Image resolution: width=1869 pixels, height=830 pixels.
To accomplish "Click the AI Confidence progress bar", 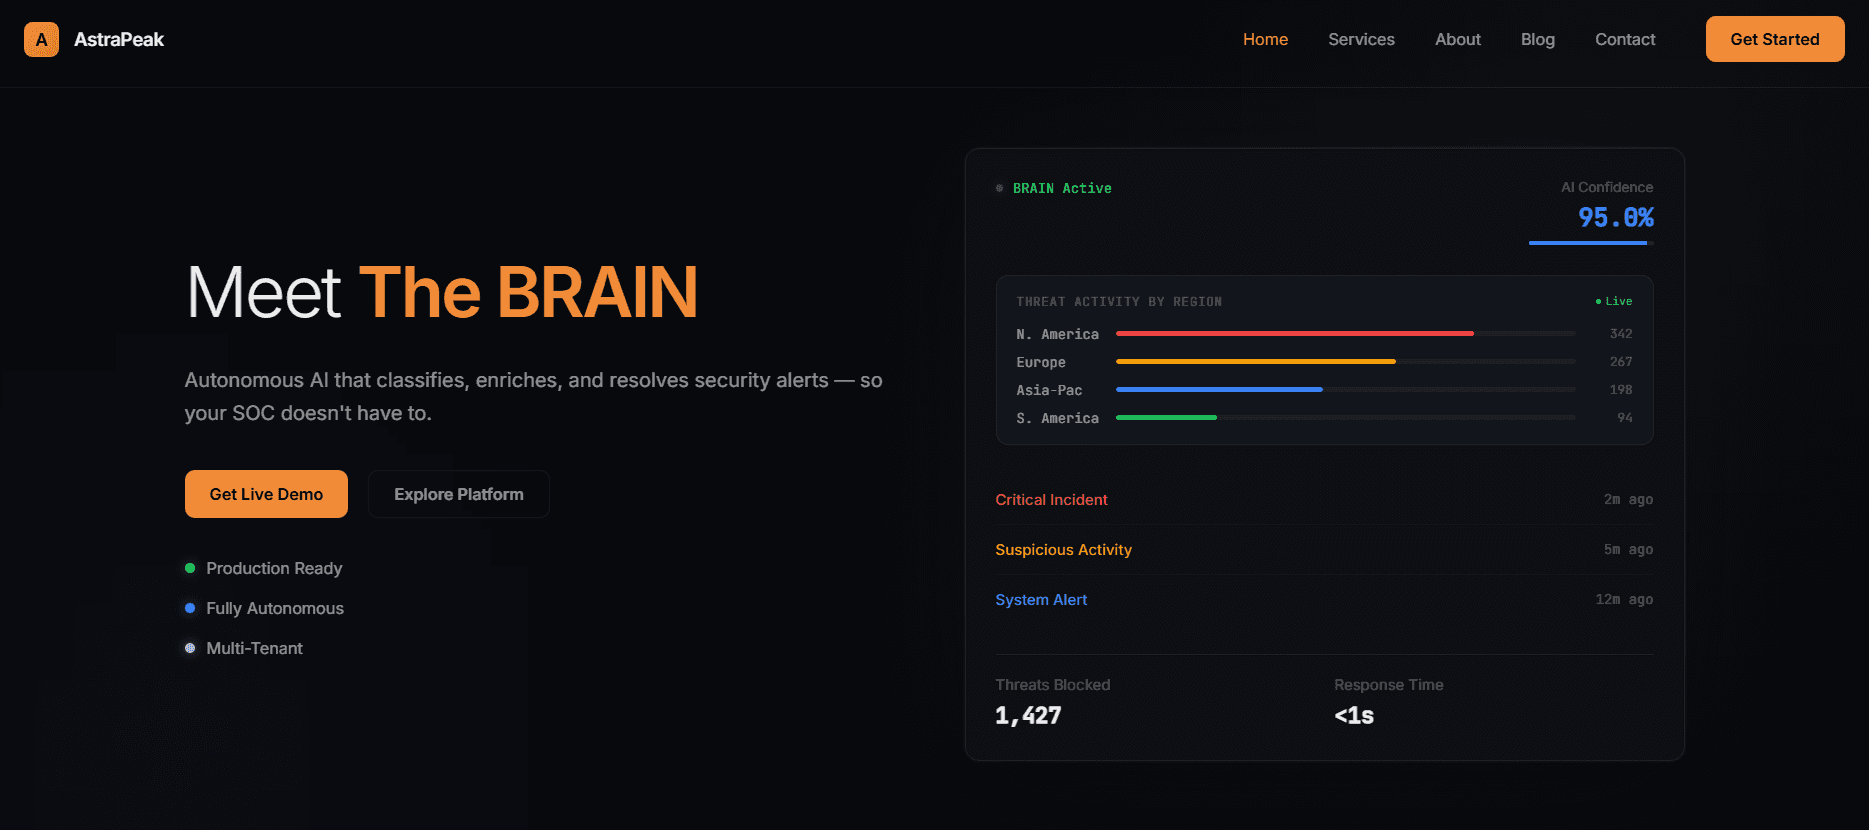I will click(x=1591, y=243).
